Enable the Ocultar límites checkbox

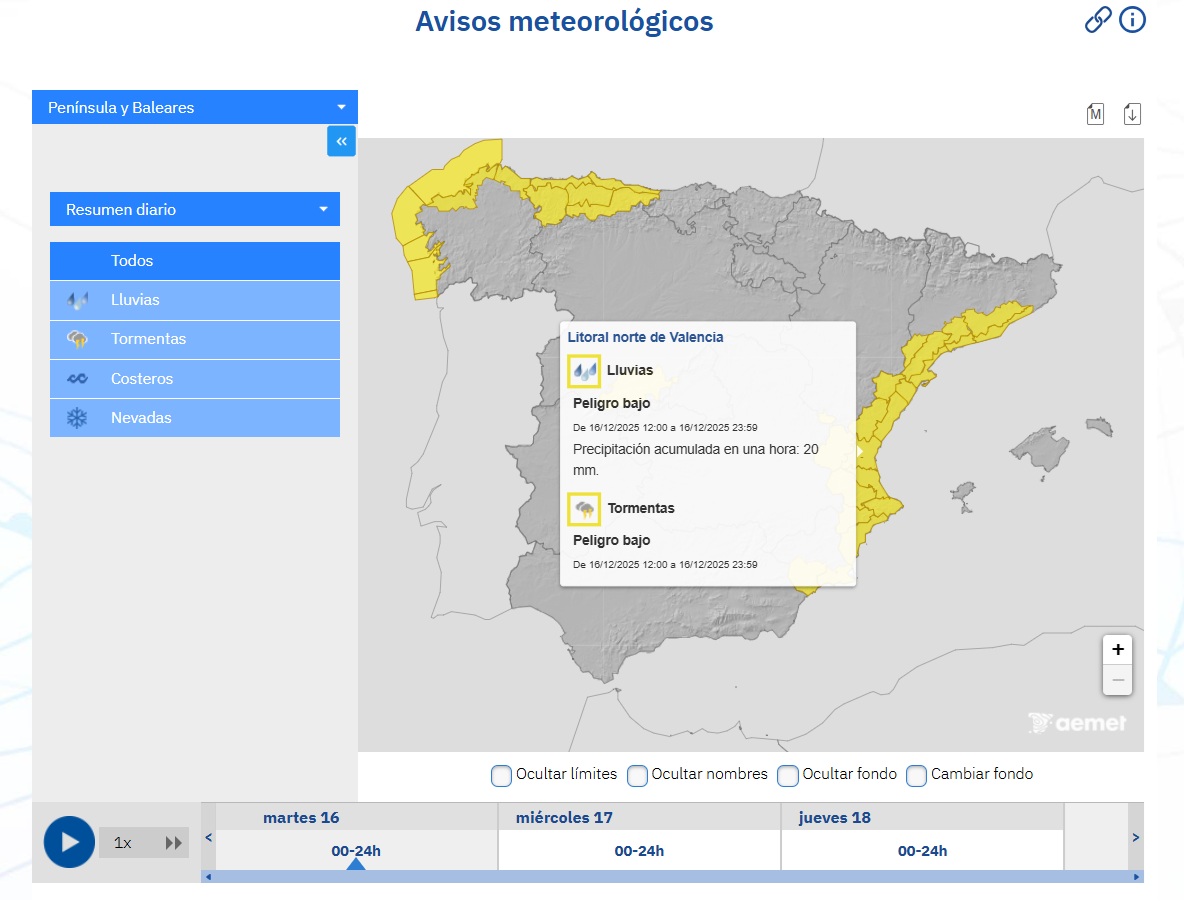[501, 775]
